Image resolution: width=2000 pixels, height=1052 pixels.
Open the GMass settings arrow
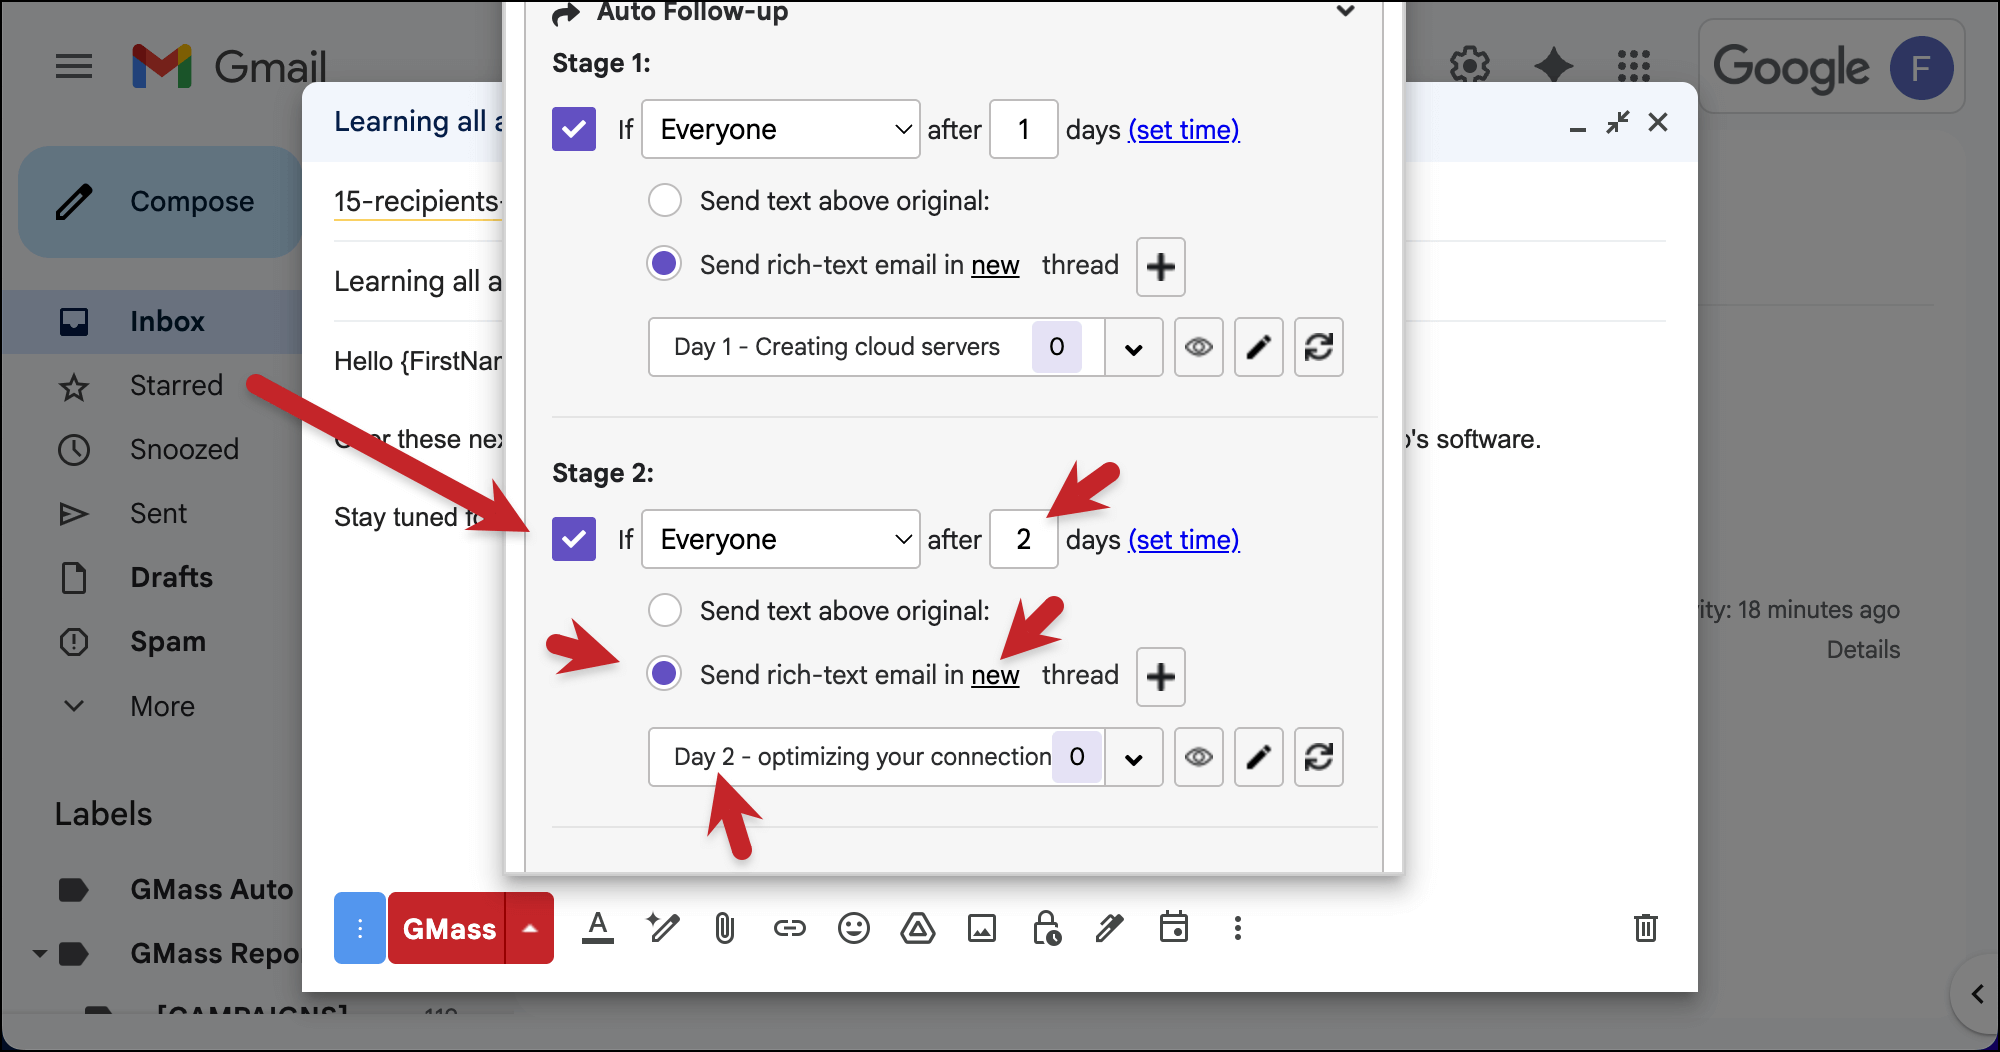tap(530, 929)
